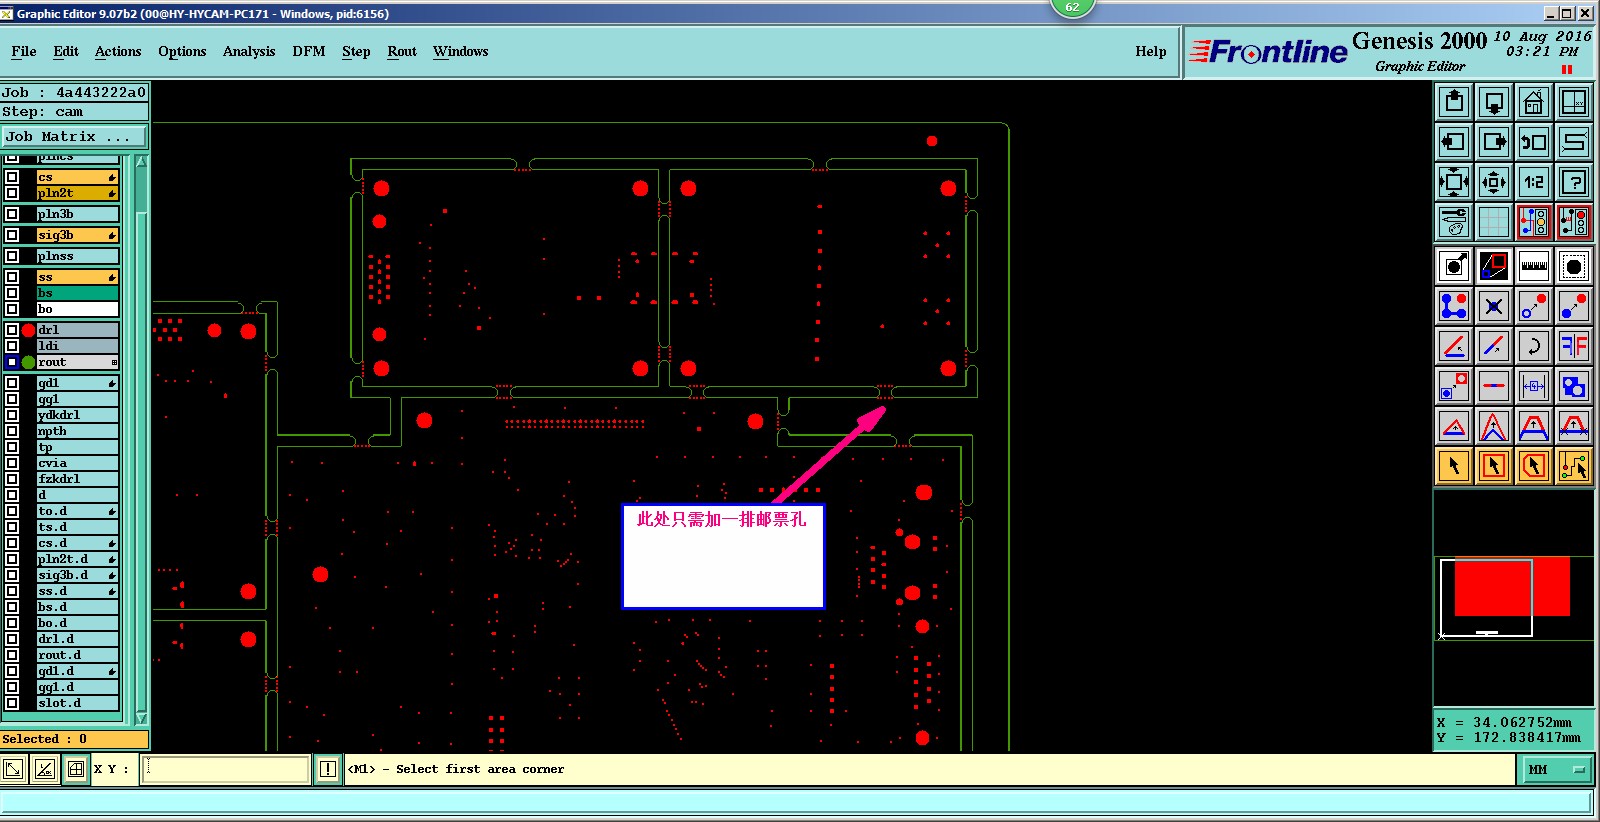Click the pan left arrow icon
Image resolution: width=1600 pixels, height=822 pixels.
1454,142
